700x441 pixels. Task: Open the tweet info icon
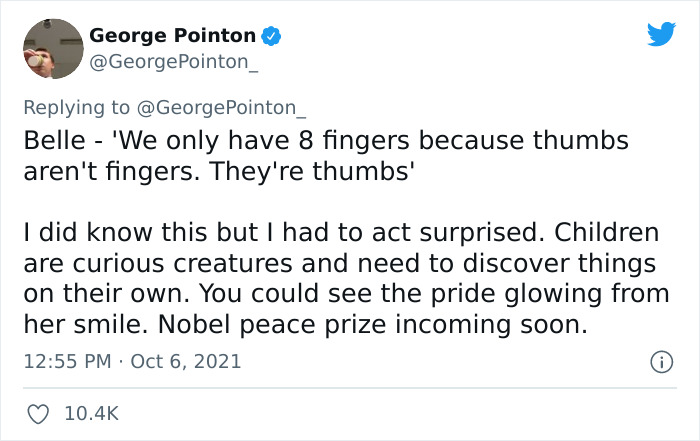661,362
